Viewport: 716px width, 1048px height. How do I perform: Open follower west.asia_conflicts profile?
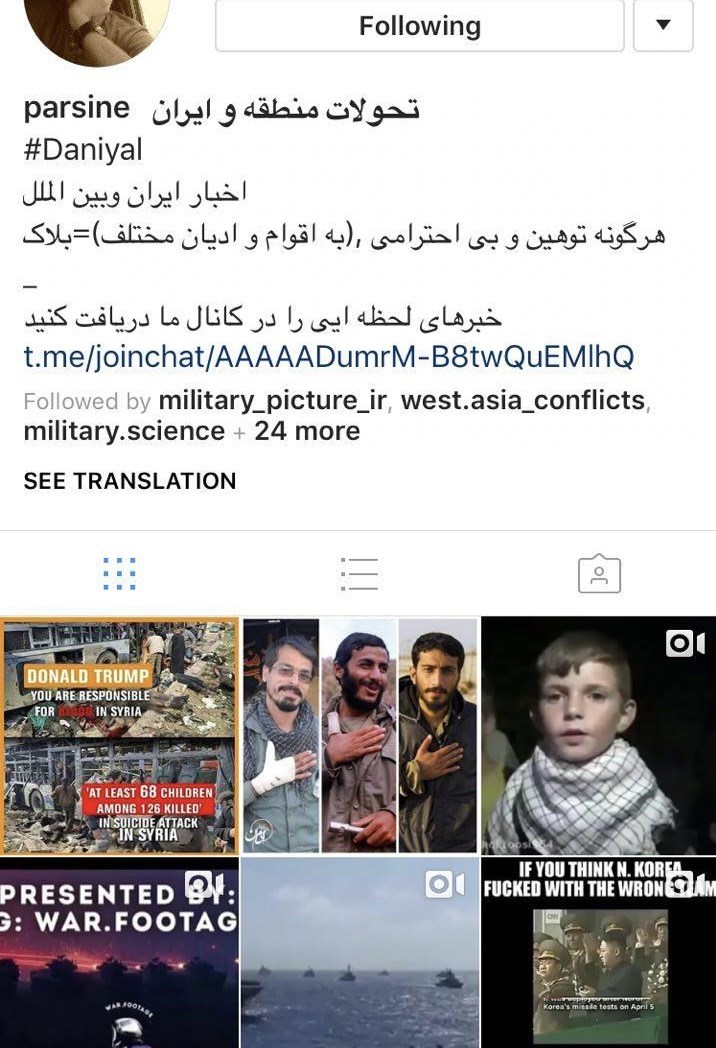pyautogui.click(x=523, y=400)
